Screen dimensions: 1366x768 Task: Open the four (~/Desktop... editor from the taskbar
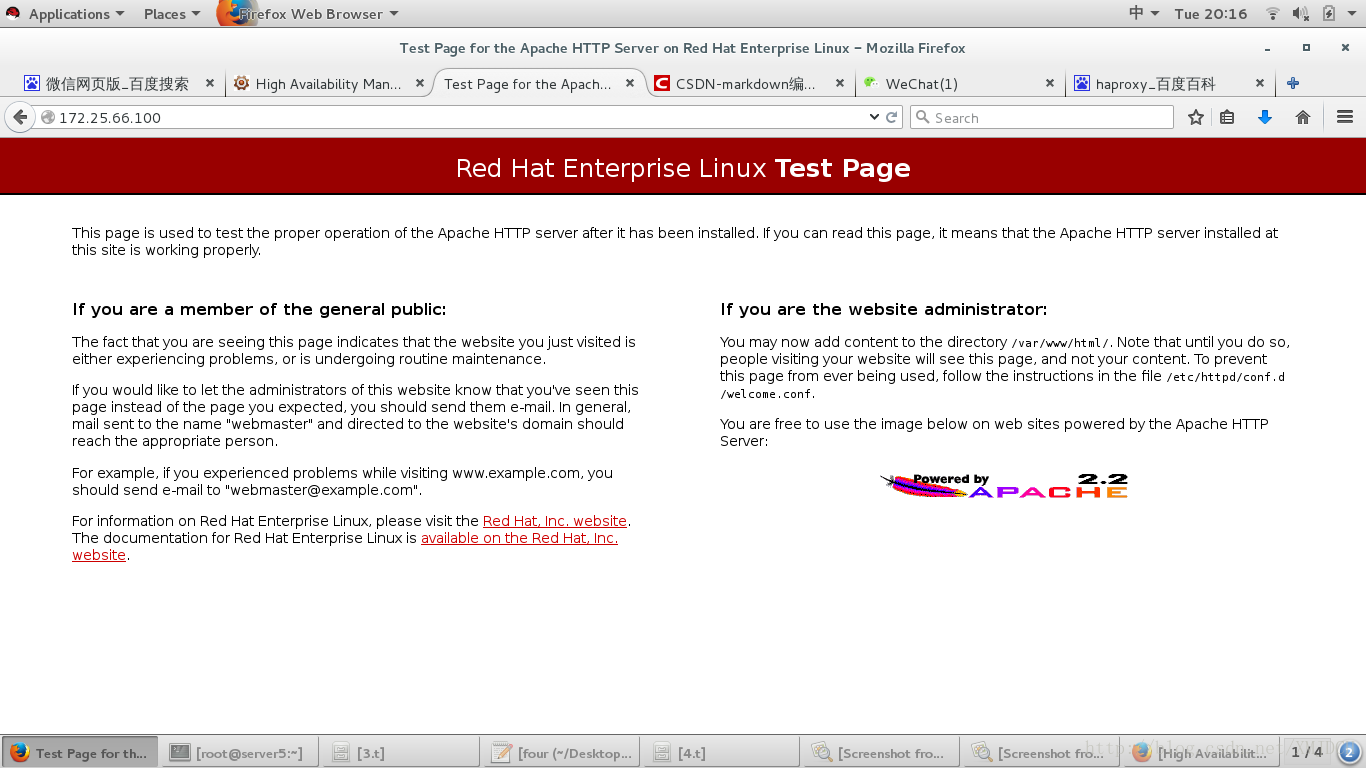pyautogui.click(x=561, y=752)
